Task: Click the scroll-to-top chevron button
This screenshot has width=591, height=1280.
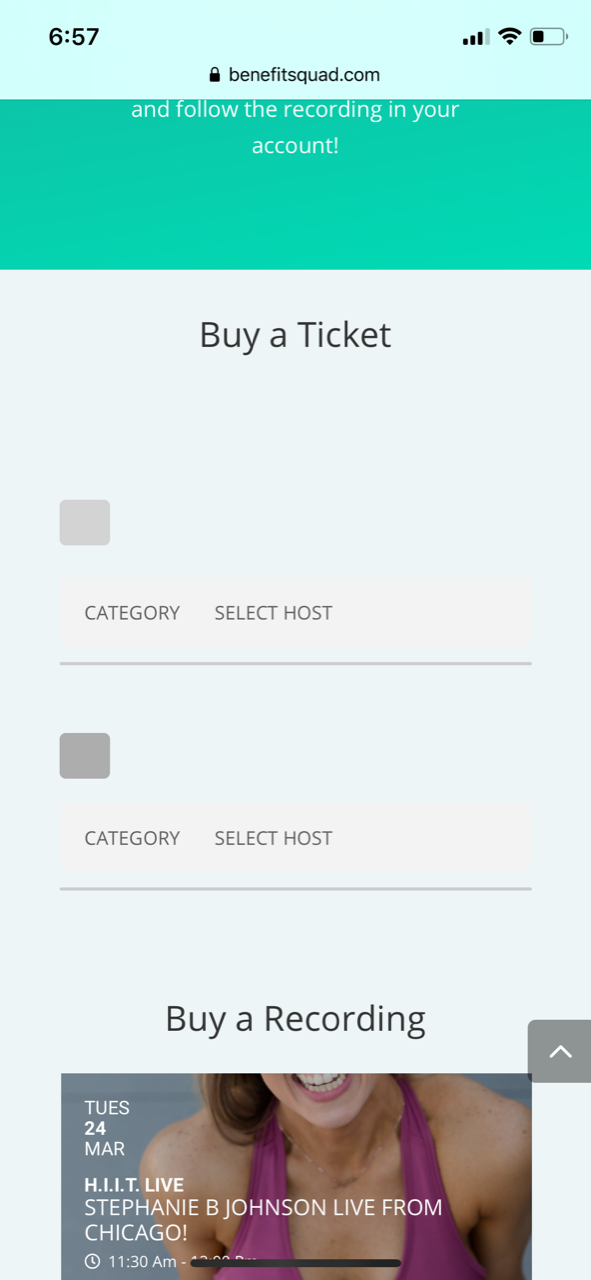Action: 560,1051
